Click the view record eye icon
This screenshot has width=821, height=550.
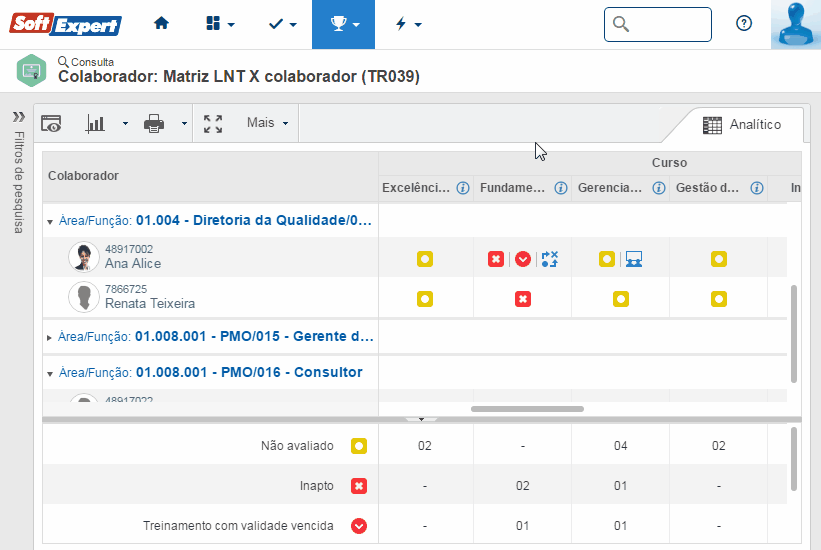pos(51,123)
